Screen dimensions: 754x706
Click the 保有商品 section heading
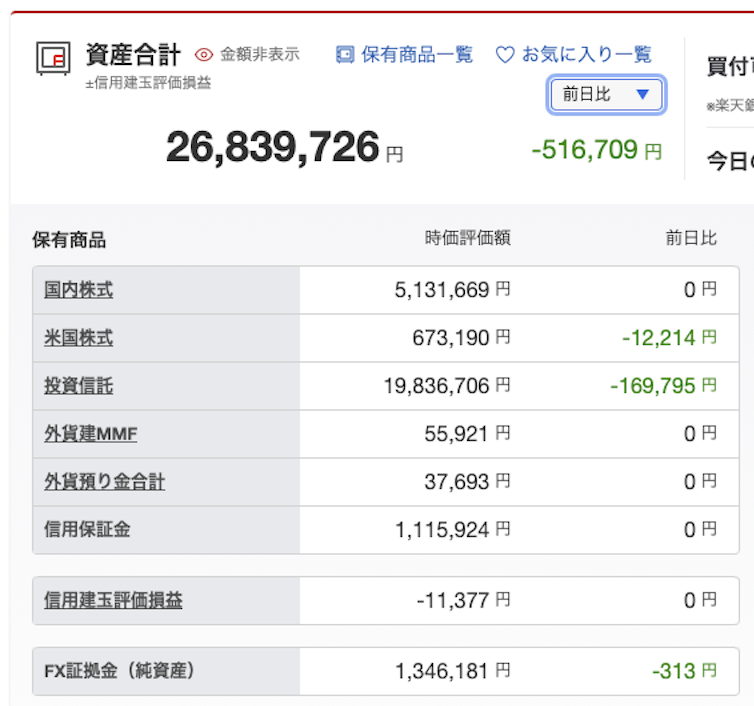click(69, 240)
